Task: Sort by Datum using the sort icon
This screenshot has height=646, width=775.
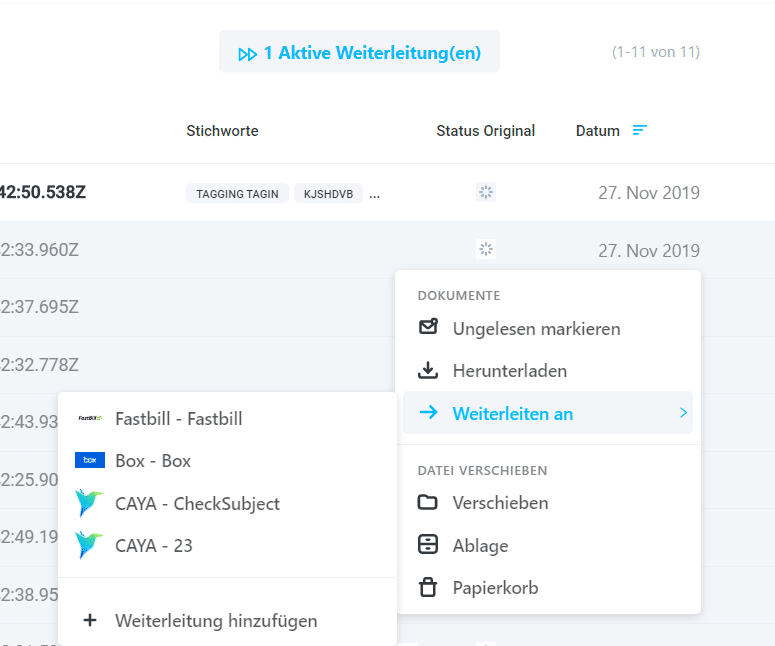Action: (640, 130)
